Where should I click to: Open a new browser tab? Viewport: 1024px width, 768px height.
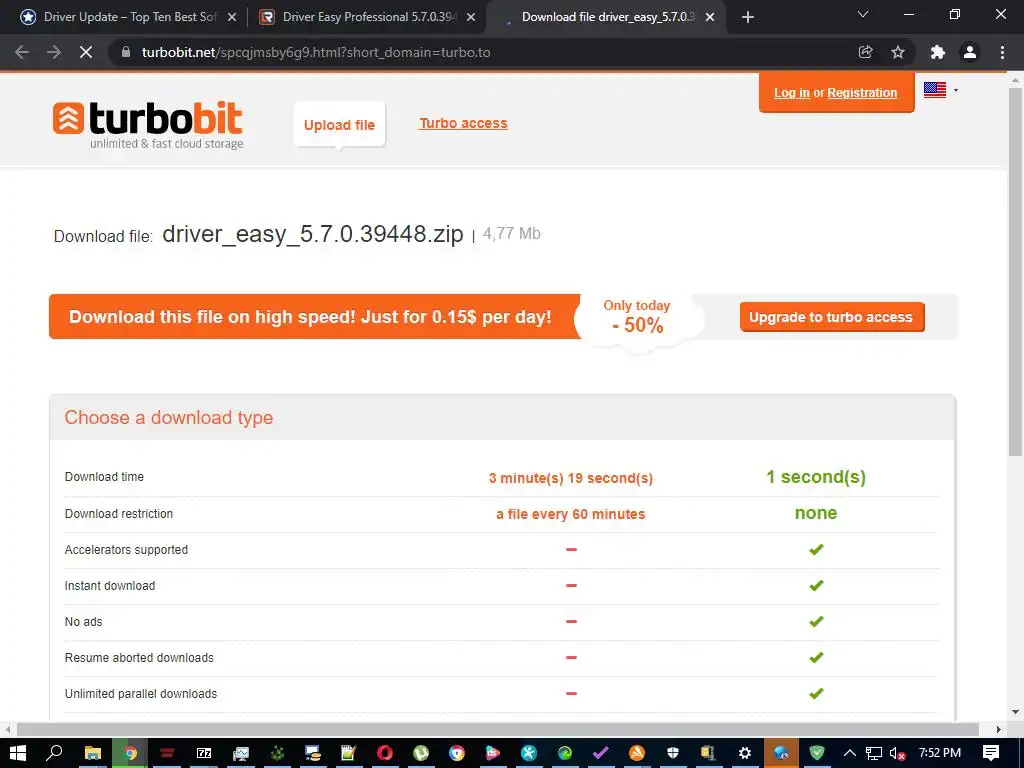pyautogui.click(x=748, y=17)
